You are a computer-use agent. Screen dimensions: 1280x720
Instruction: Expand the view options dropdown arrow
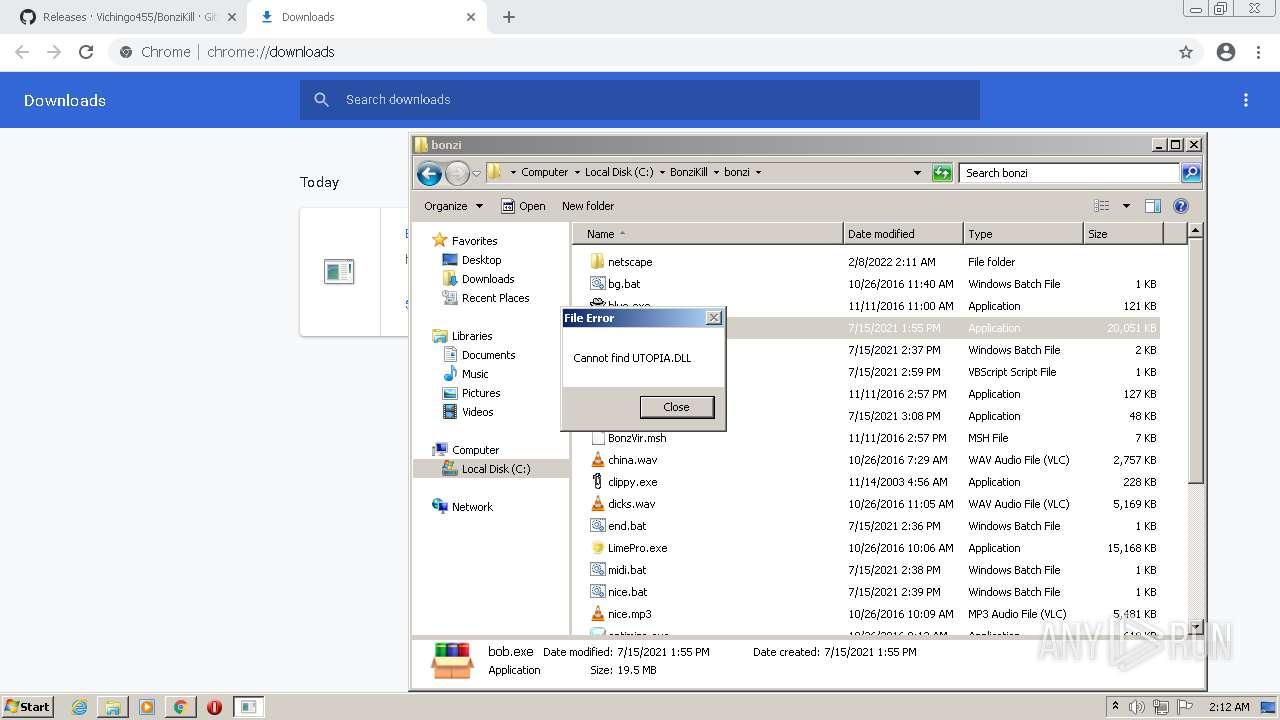click(1126, 206)
